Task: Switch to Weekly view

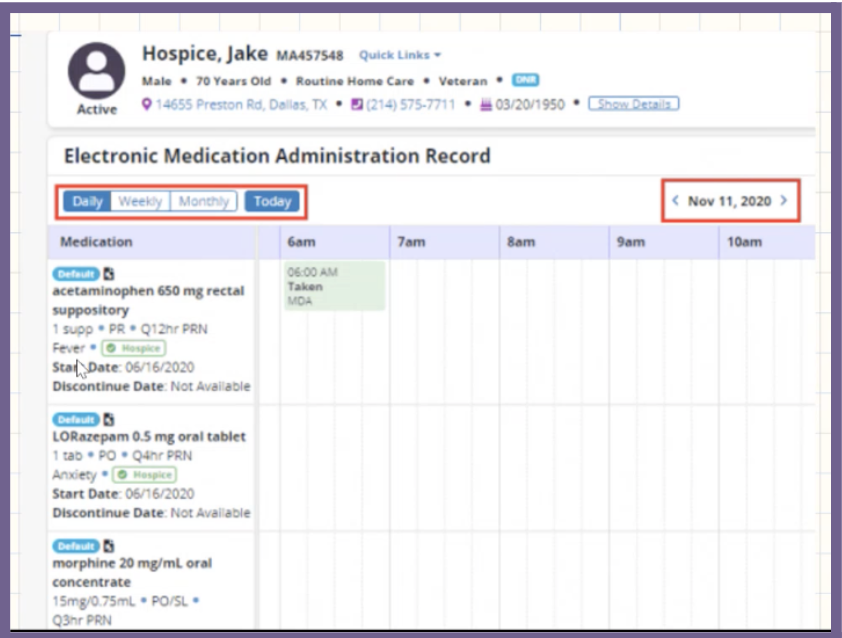Action: click(140, 201)
